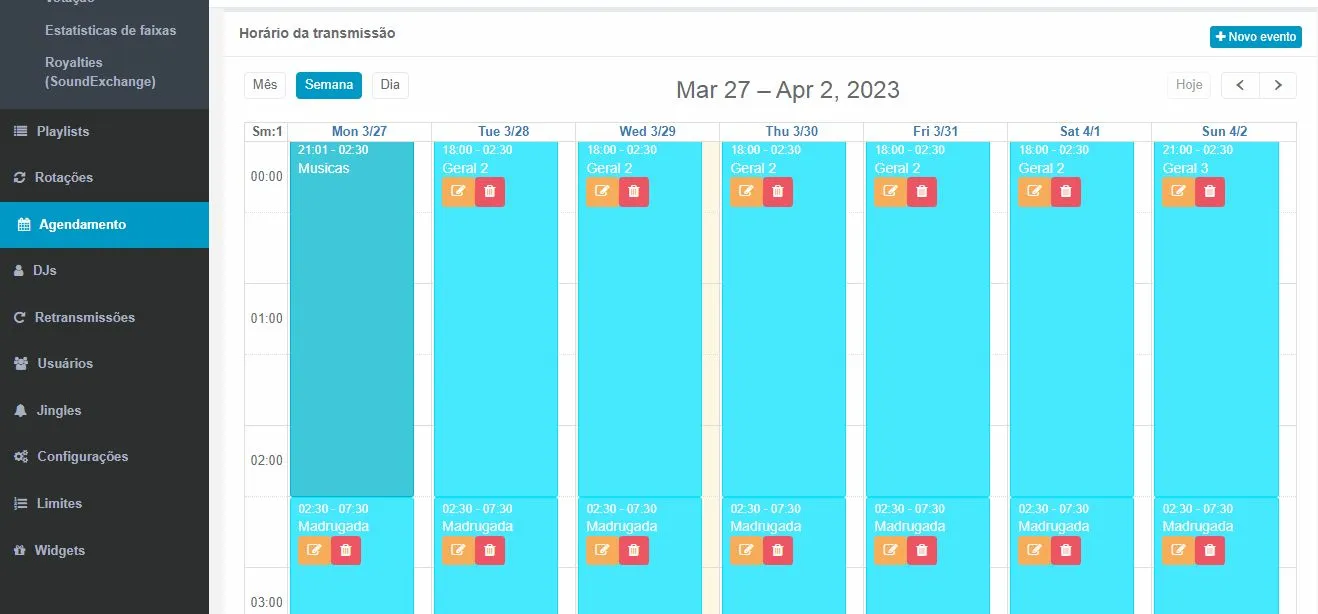The width and height of the screenshot is (1318, 614).
Task: Jump to today with Hoje button
Action: pyautogui.click(x=1189, y=85)
